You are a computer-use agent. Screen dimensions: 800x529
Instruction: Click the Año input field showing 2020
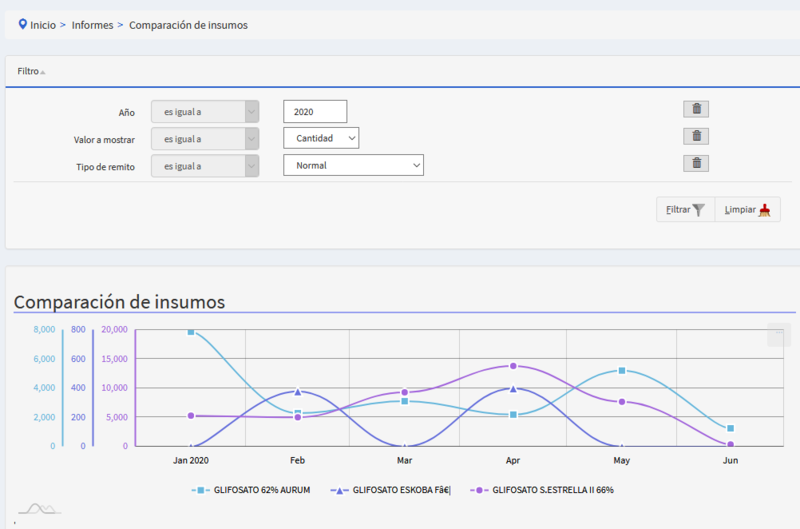pos(315,111)
